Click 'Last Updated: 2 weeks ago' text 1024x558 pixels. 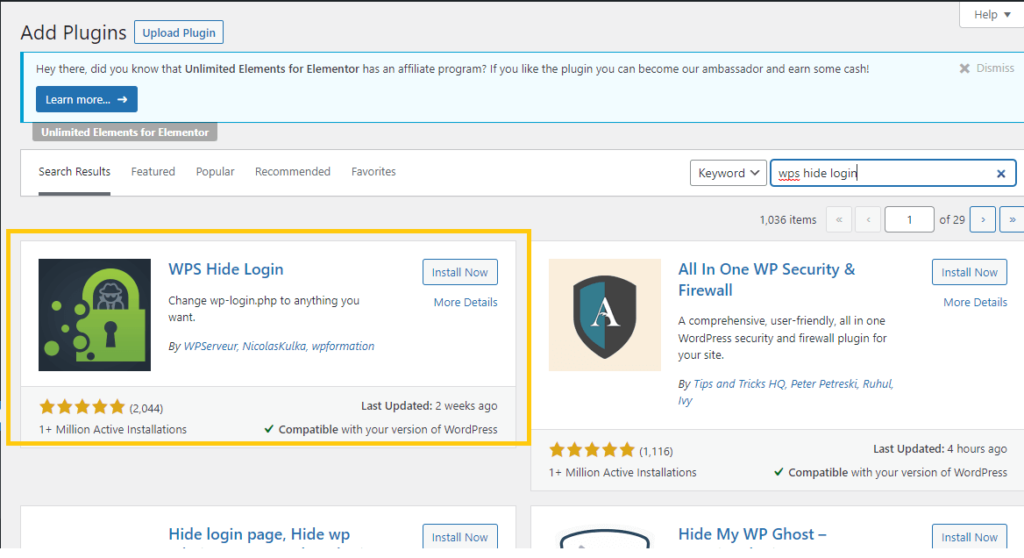coord(429,406)
